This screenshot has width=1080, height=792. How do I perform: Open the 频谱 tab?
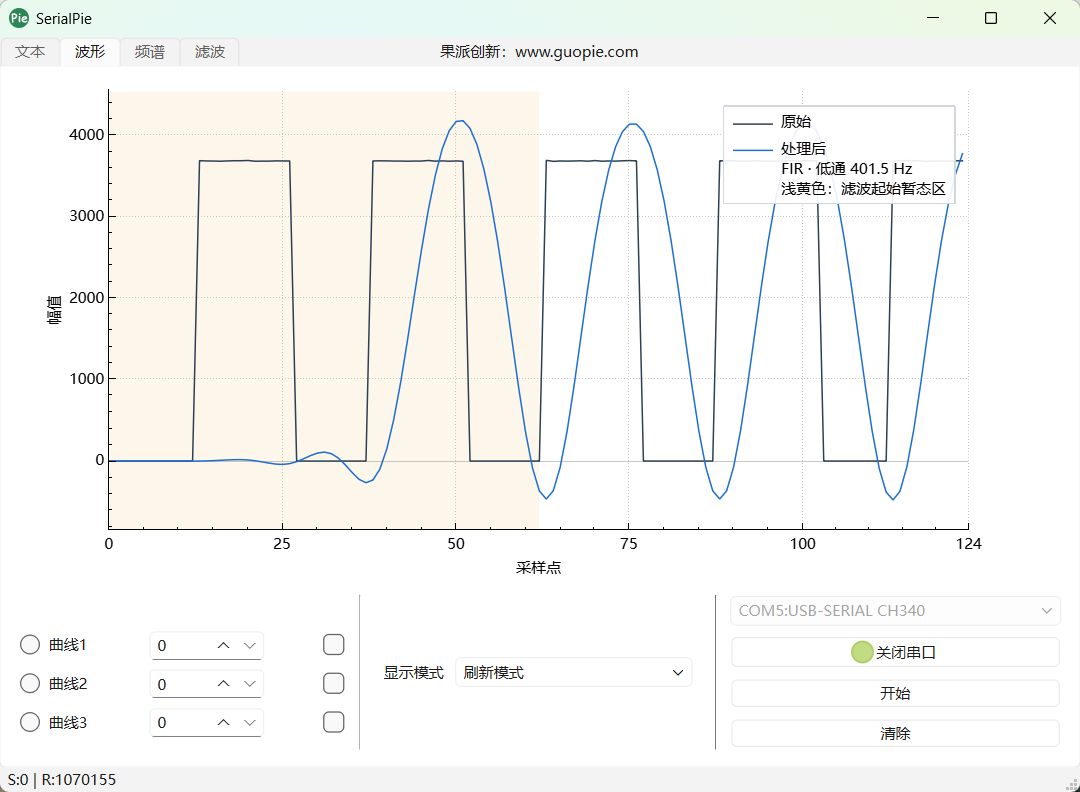coord(149,52)
